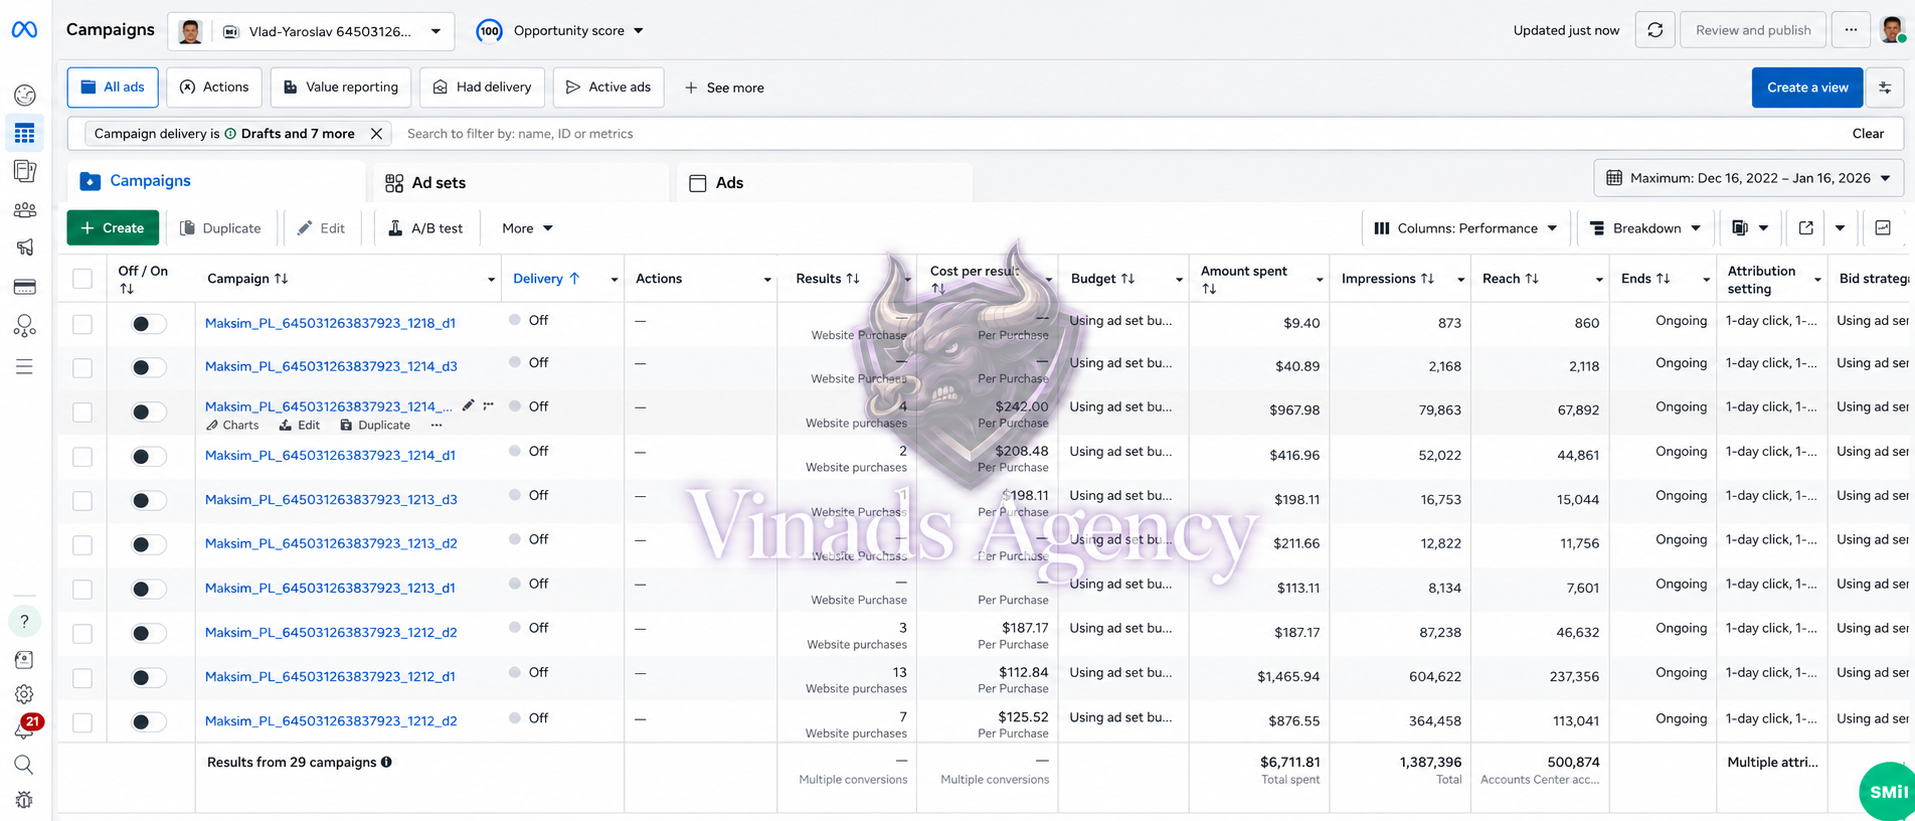Click See more views link
The height and width of the screenshot is (821, 1915).
724,88
